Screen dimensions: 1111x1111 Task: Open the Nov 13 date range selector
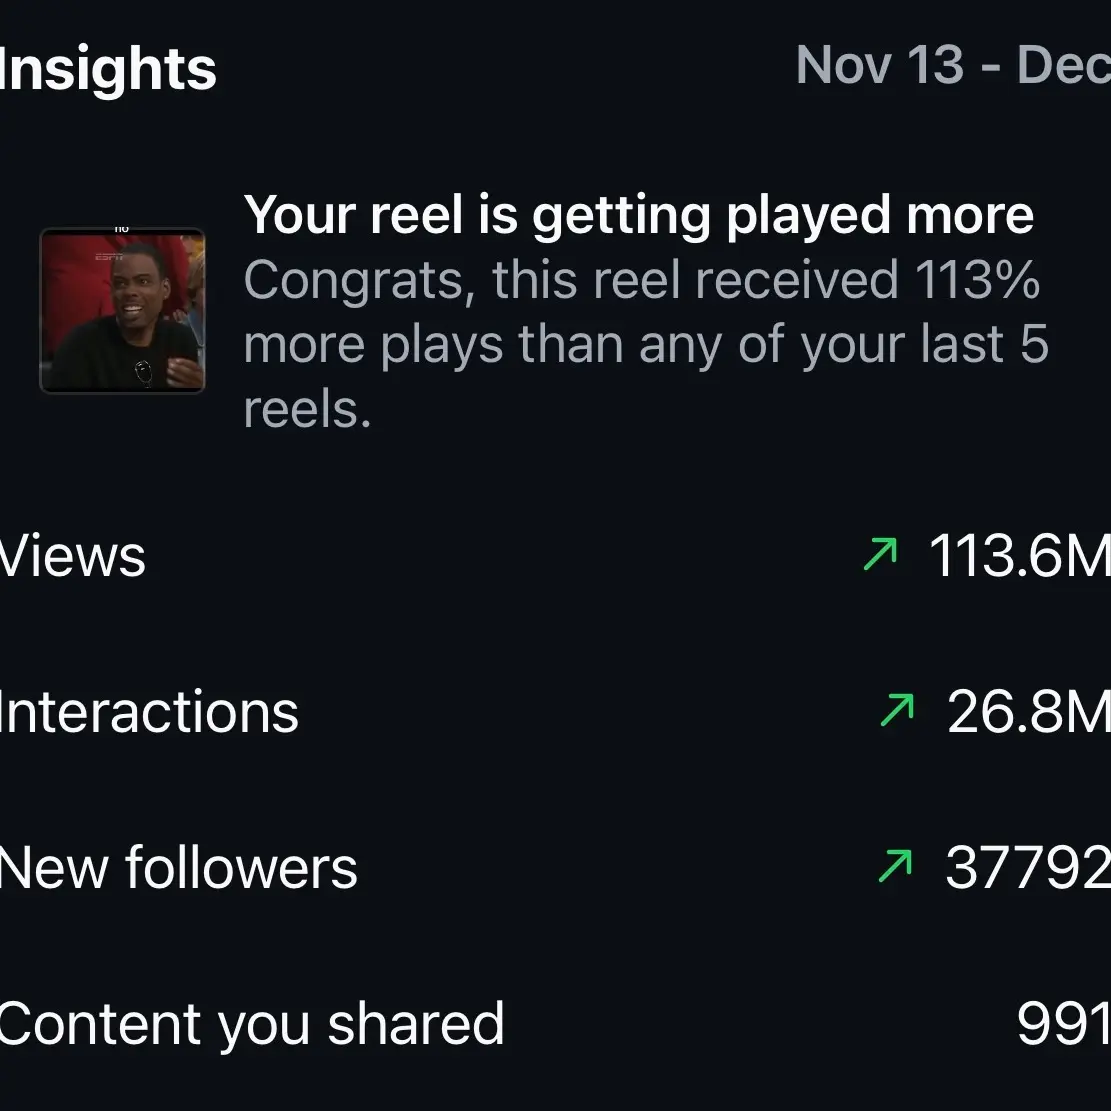click(x=952, y=67)
